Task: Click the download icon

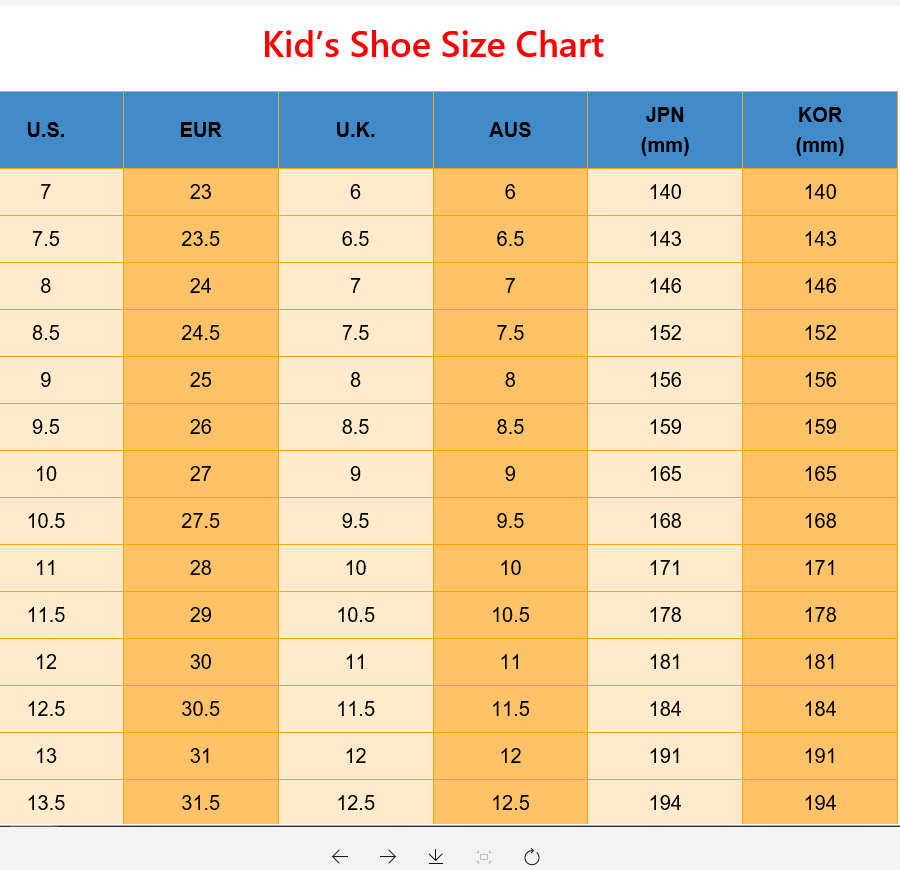Action: pos(436,856)
